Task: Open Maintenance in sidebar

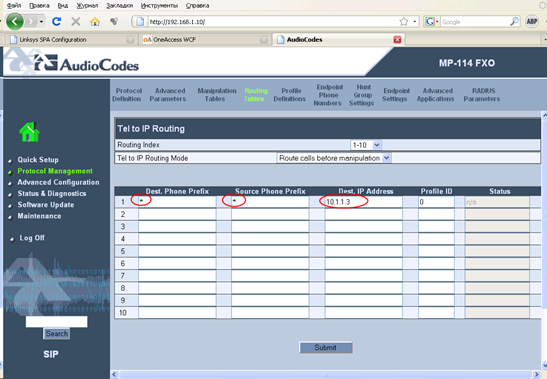Action: [x=39, y=216]
